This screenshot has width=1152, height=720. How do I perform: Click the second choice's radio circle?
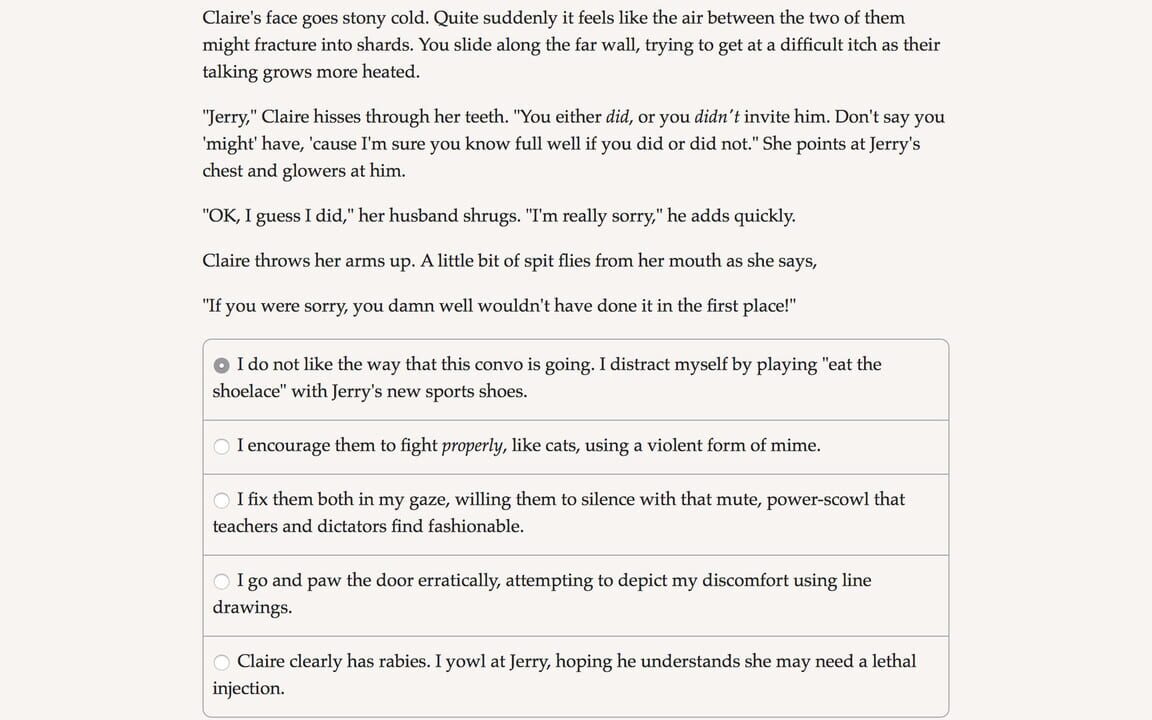tap(221, 446)
